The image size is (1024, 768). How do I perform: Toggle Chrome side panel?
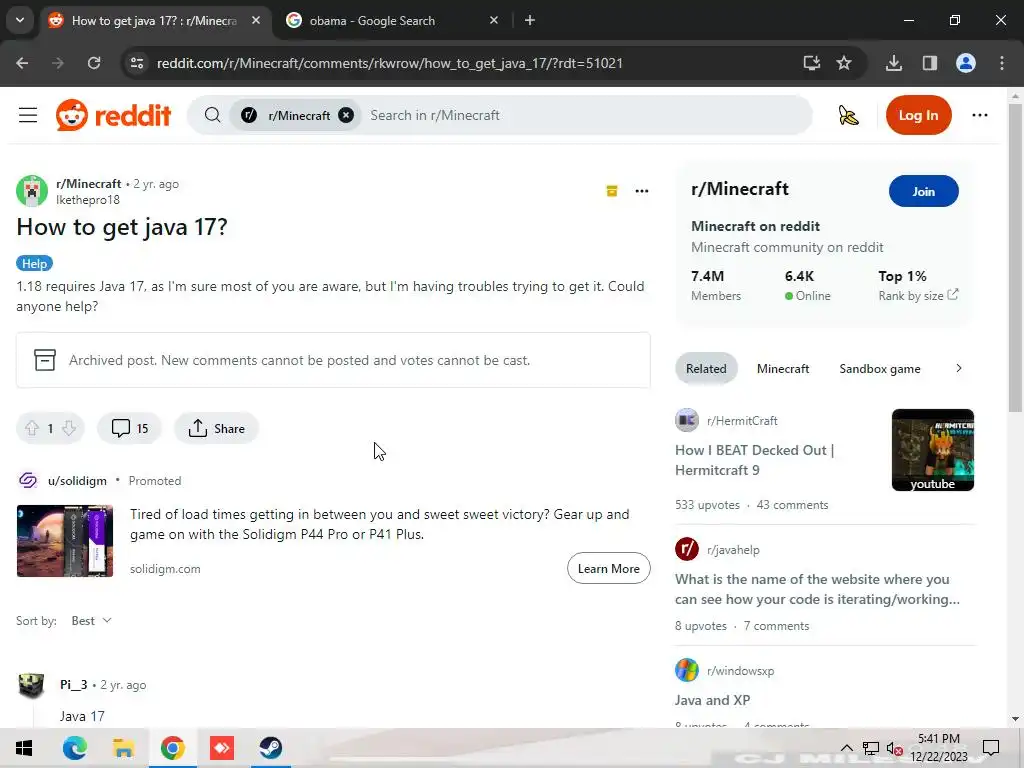coord(929,63)
